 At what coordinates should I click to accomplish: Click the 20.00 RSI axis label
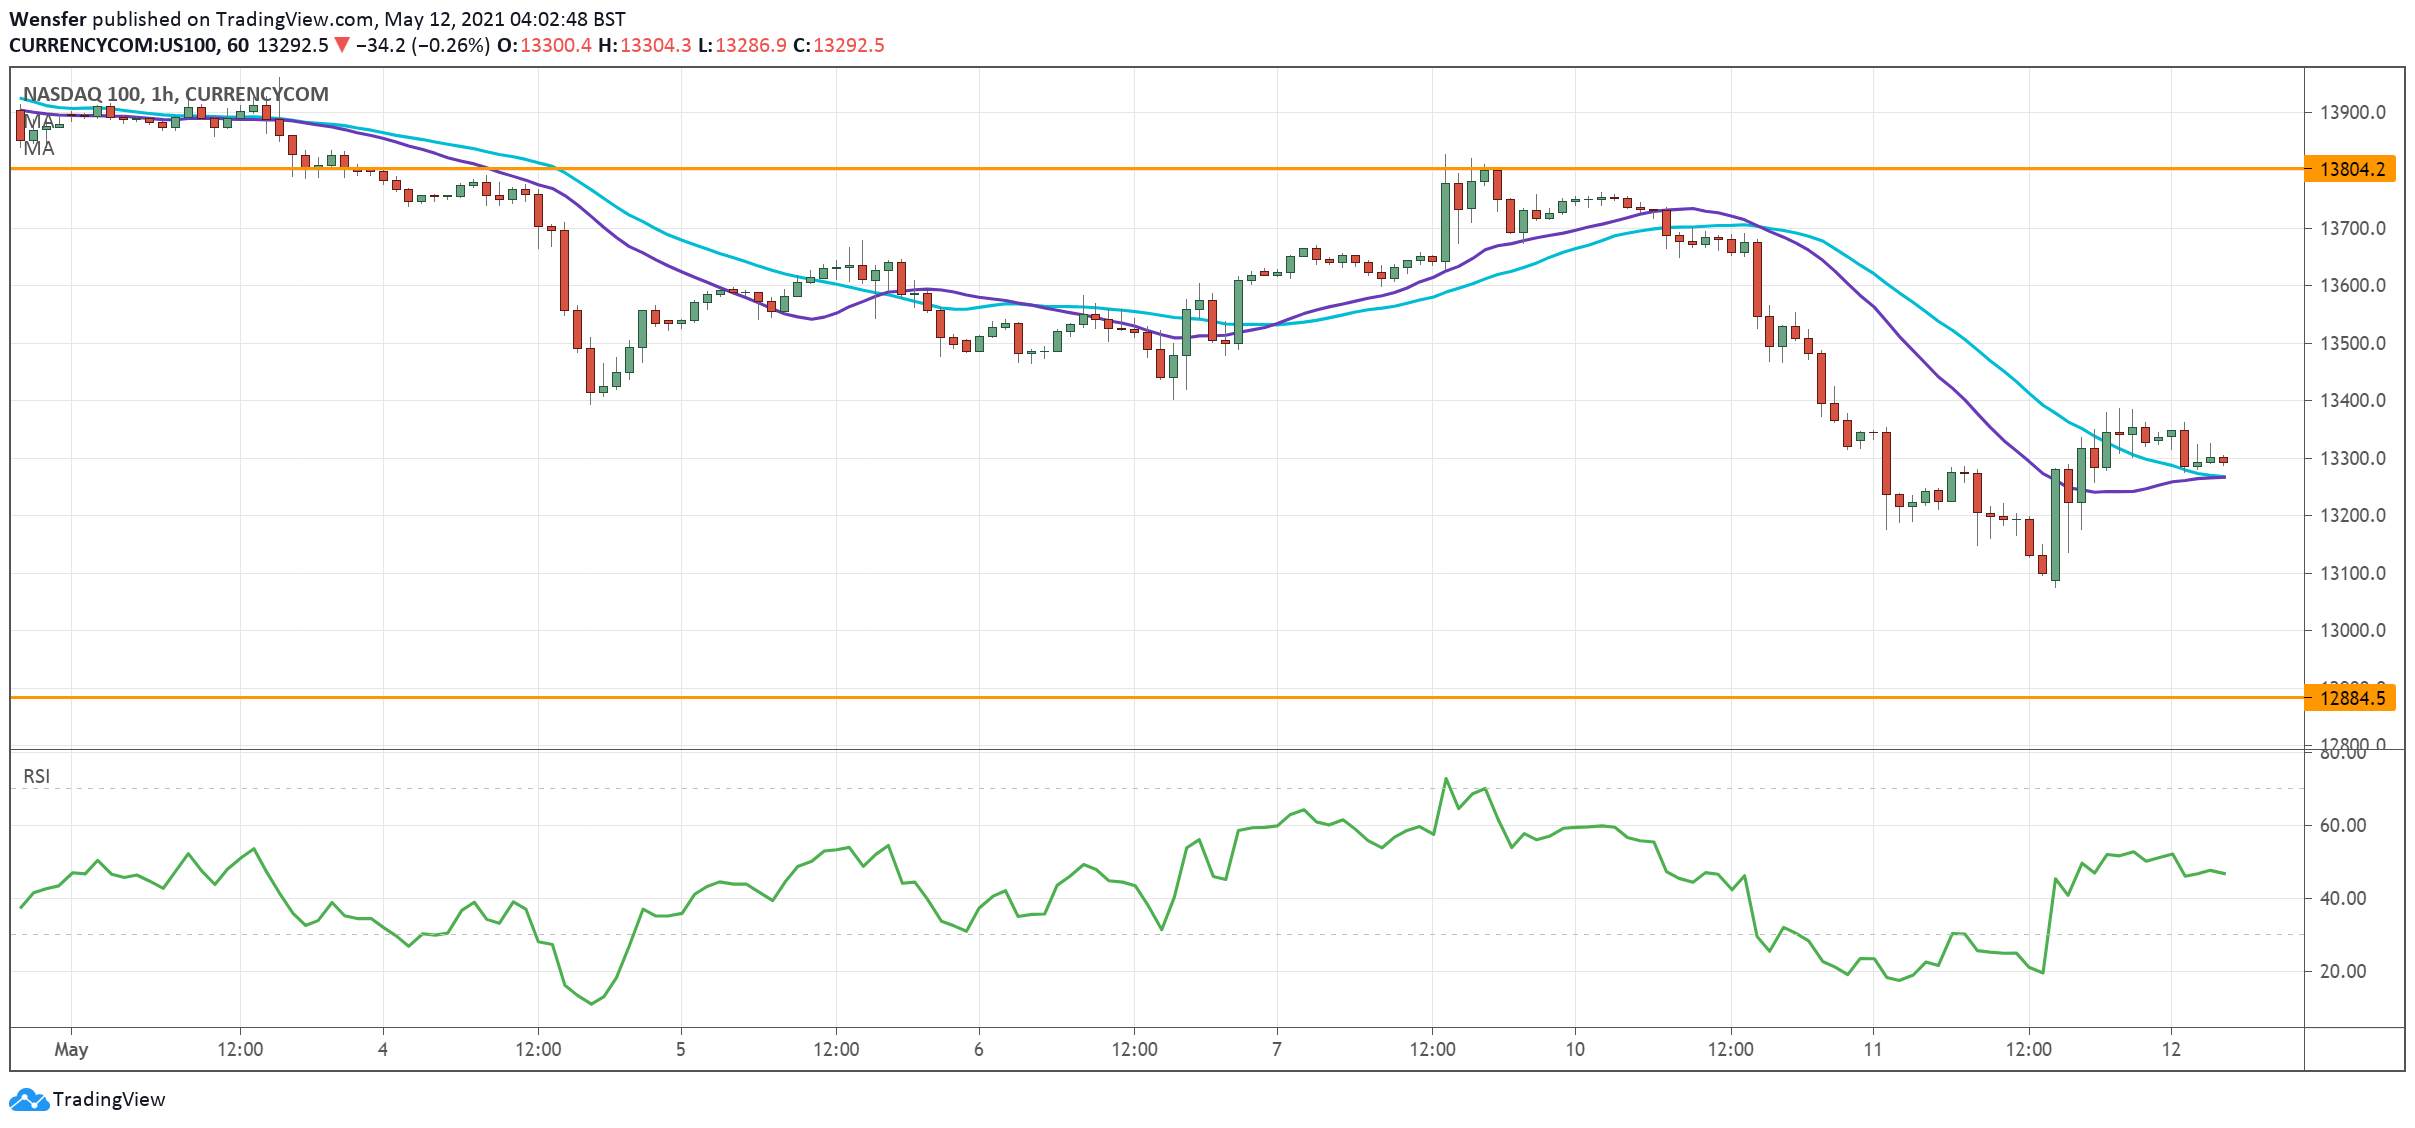tap(2342, 971)
